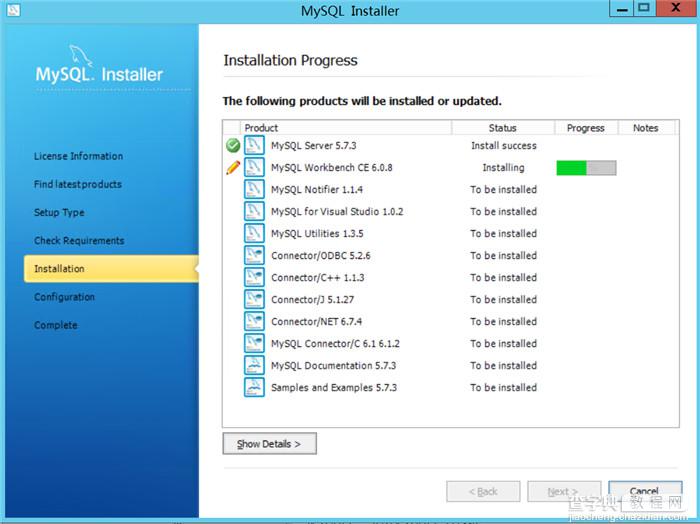Go to Check Requirements step
Viewport: 700px width, 524px height.
[x=79, y=241]
